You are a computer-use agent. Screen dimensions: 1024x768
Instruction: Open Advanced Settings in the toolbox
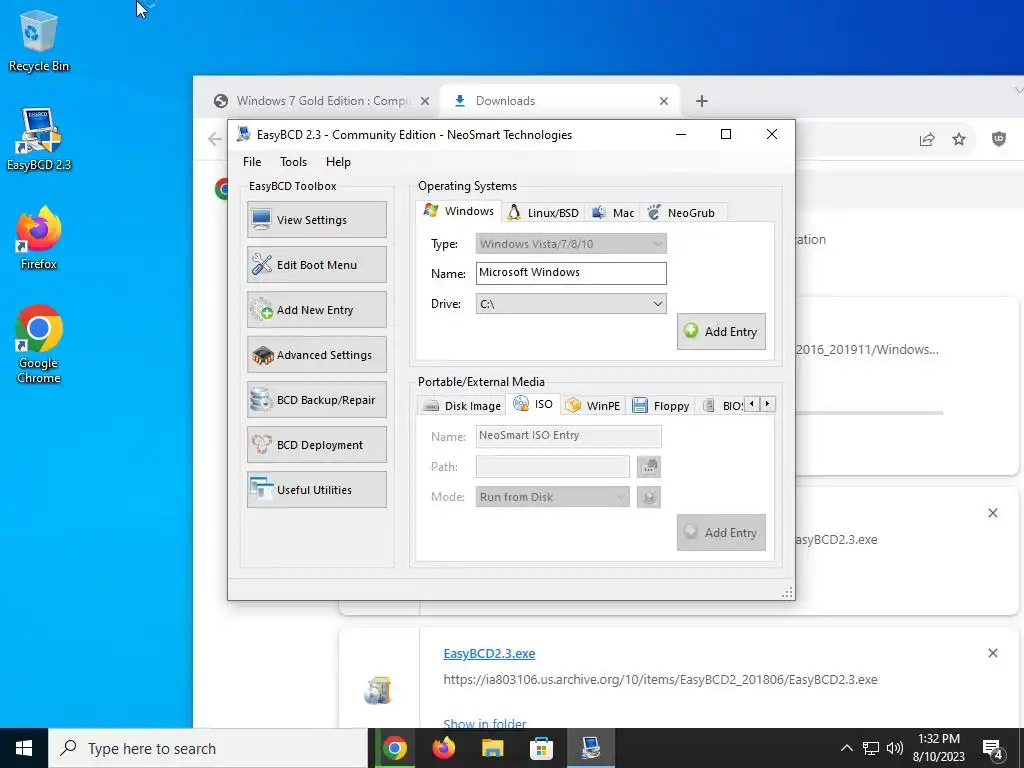tap(317, 355)
